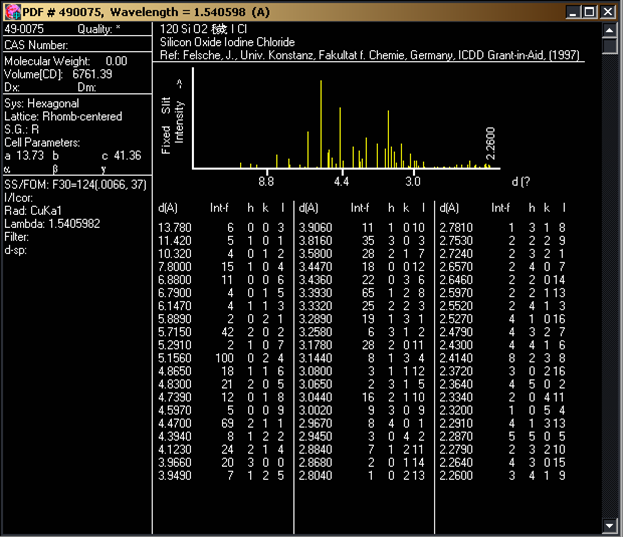Image resolution: width=623 pixels, height=537 pixels.
Task: Select row with d-spacing 11.420
Action: (221, 241)
